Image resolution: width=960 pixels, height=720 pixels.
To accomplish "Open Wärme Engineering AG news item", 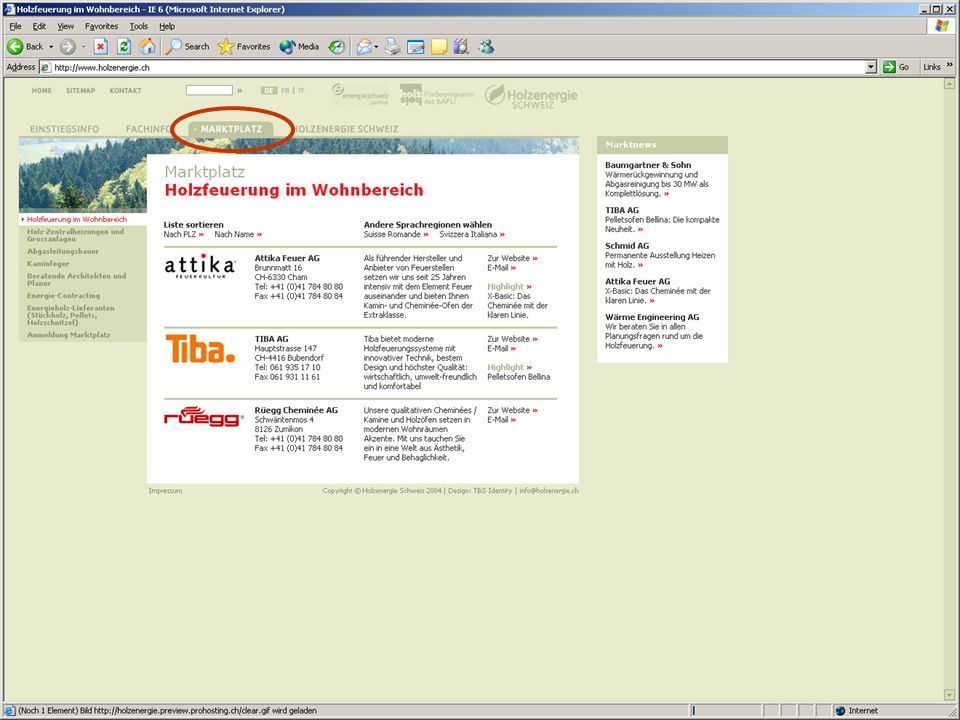I will coord(654,331).
